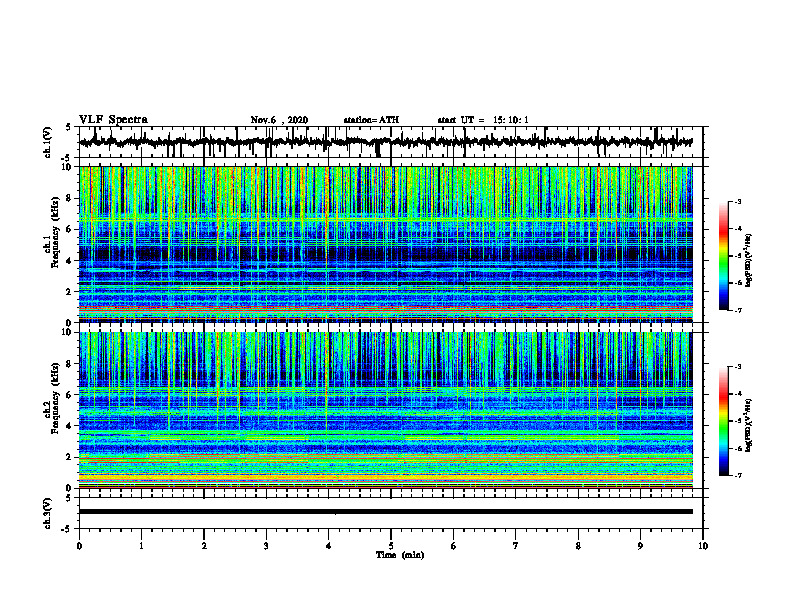792x612 pixels.
Task: Click the ch.1 spectrogram panel
Action: [385, 244]
